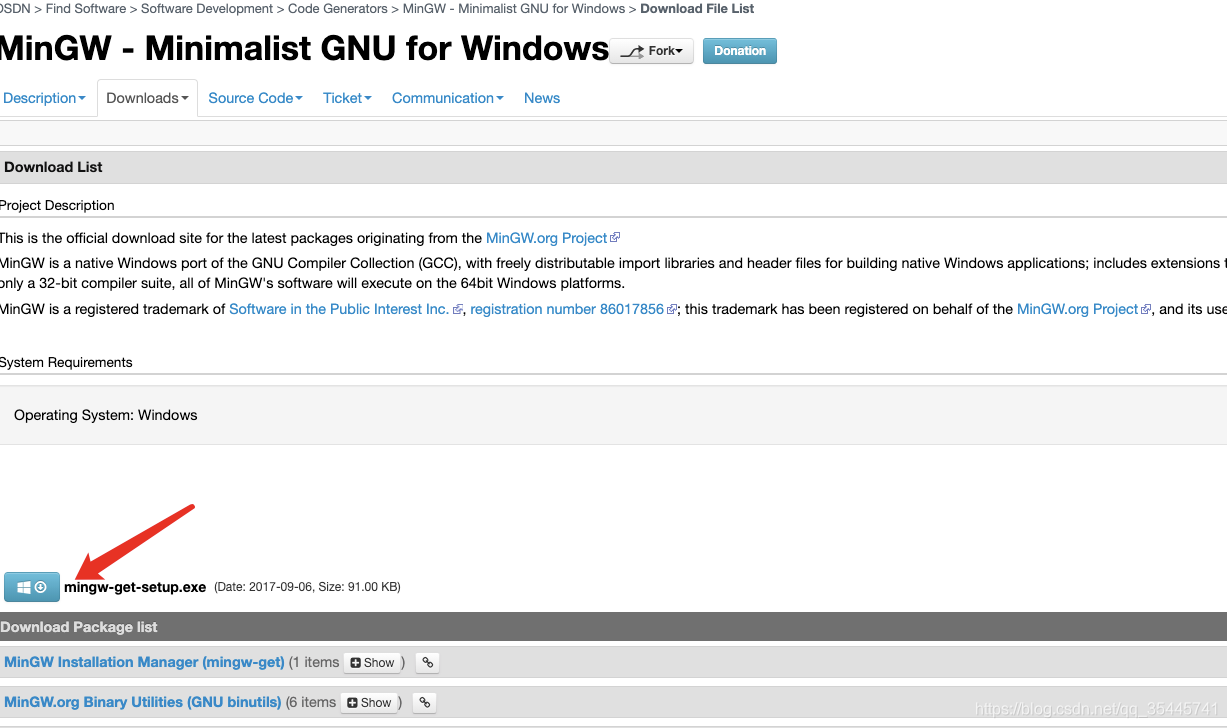Click the Donation button
Image resolution: width=1227 pixels, height=728 pixels.
[x=740, y=51]
